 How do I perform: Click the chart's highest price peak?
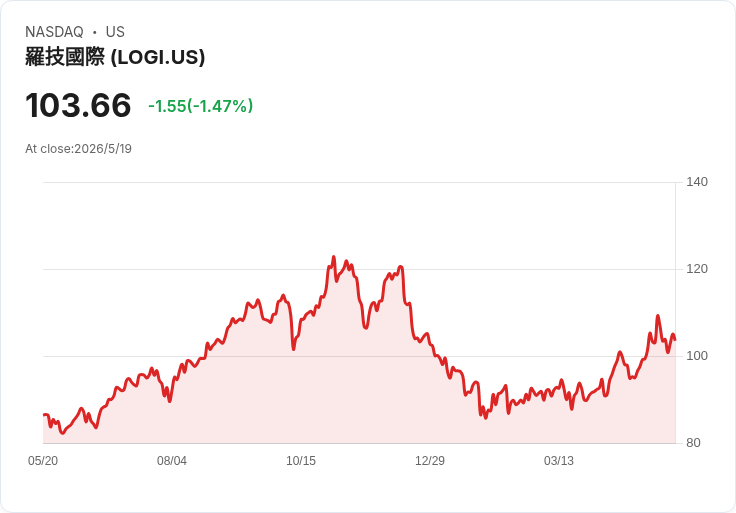point(334,257)
